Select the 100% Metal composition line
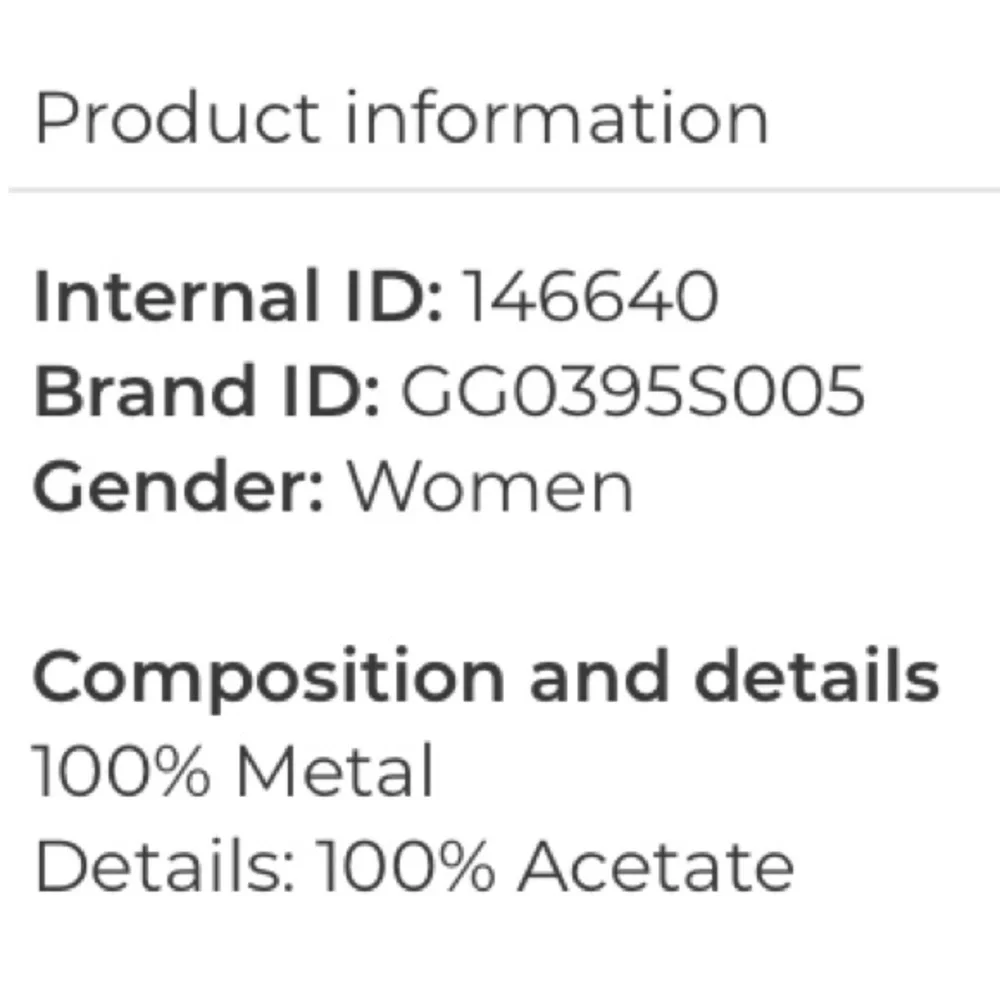Image resolution: width=1000 pixels, height=1000 pixels. (233, 770)
